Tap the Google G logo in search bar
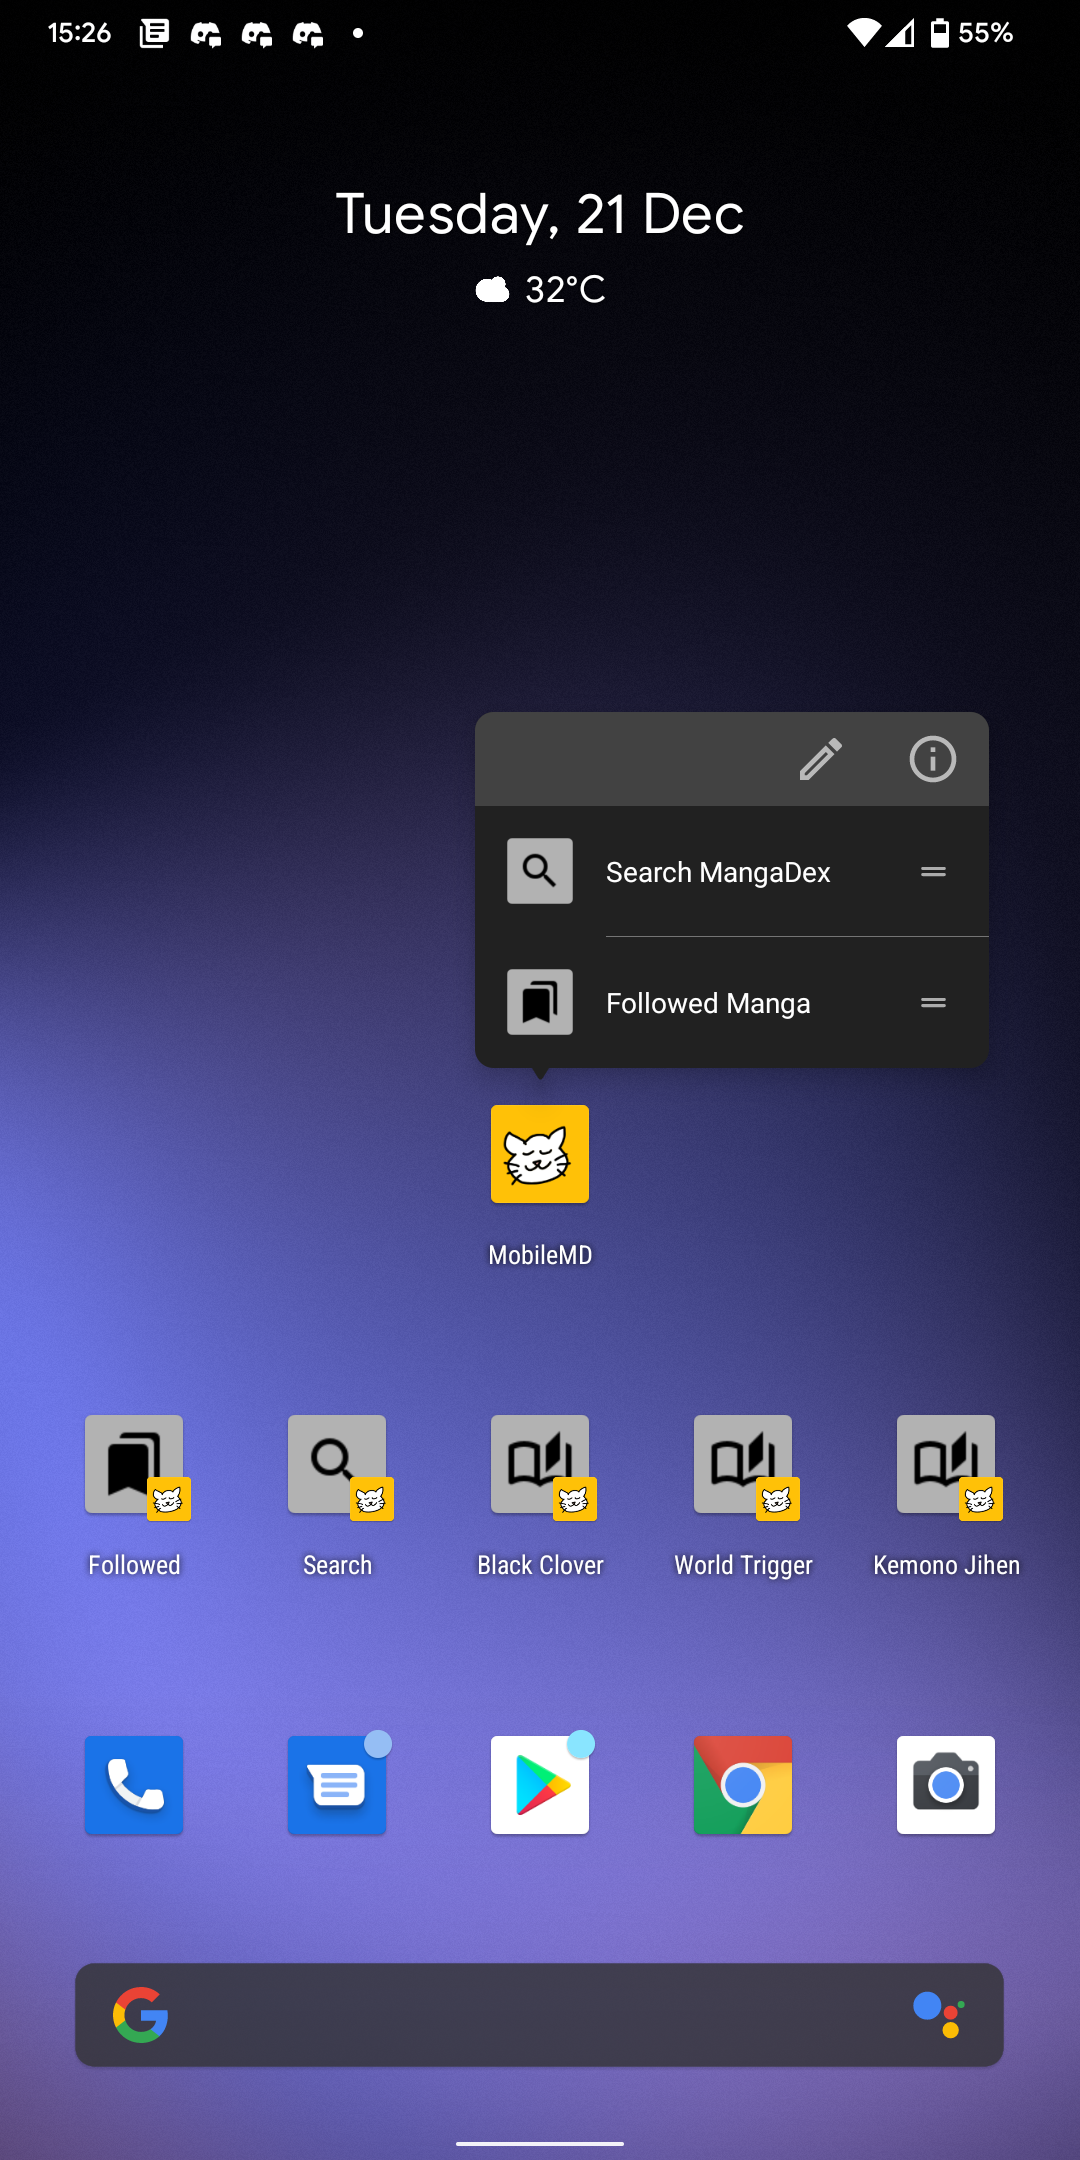1080x2160 pixels. (140, 2015)
